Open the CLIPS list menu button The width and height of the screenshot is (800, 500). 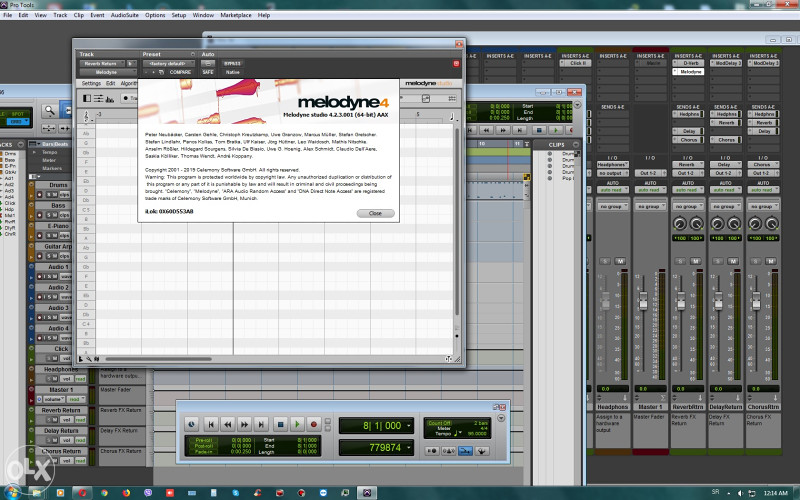click(576, 144)
